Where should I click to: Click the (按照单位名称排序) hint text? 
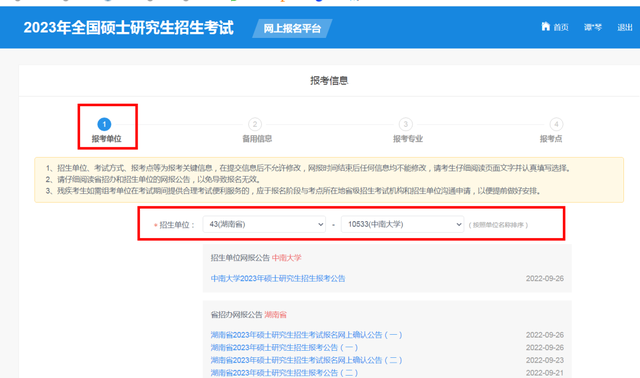click(x=498, y=225)
